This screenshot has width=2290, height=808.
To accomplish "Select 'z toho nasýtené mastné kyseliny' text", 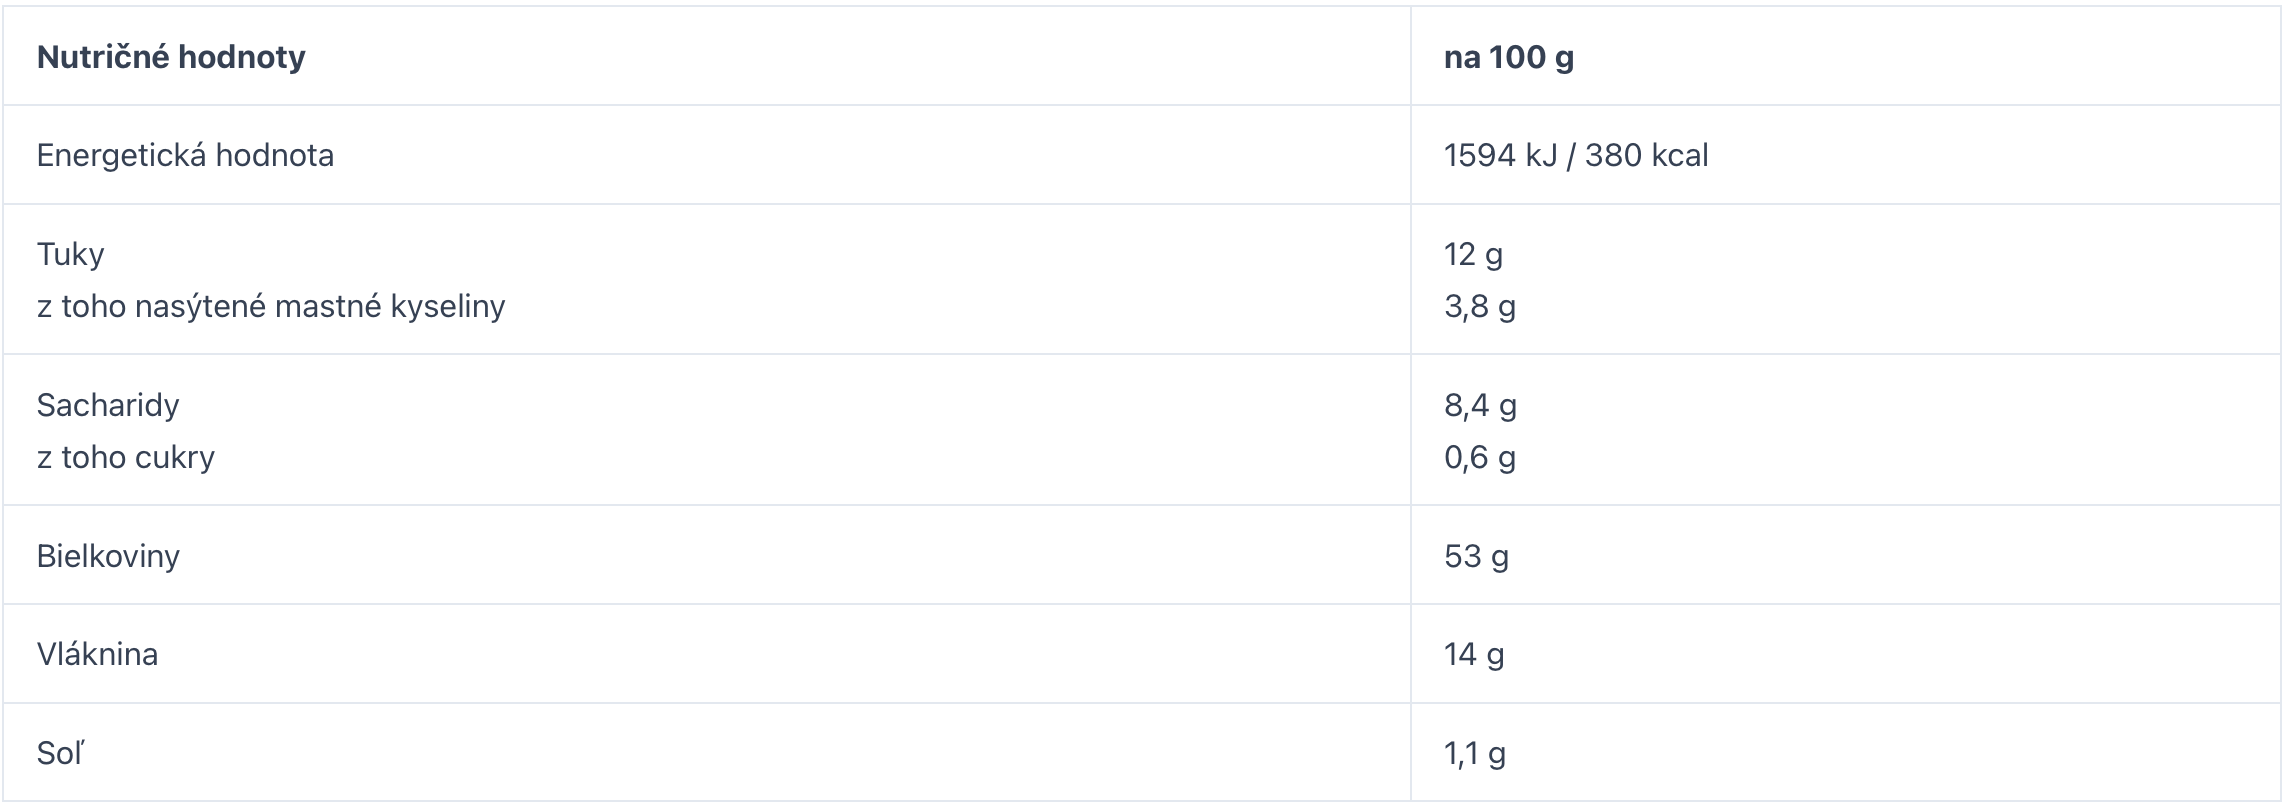I will click(271, 306).
